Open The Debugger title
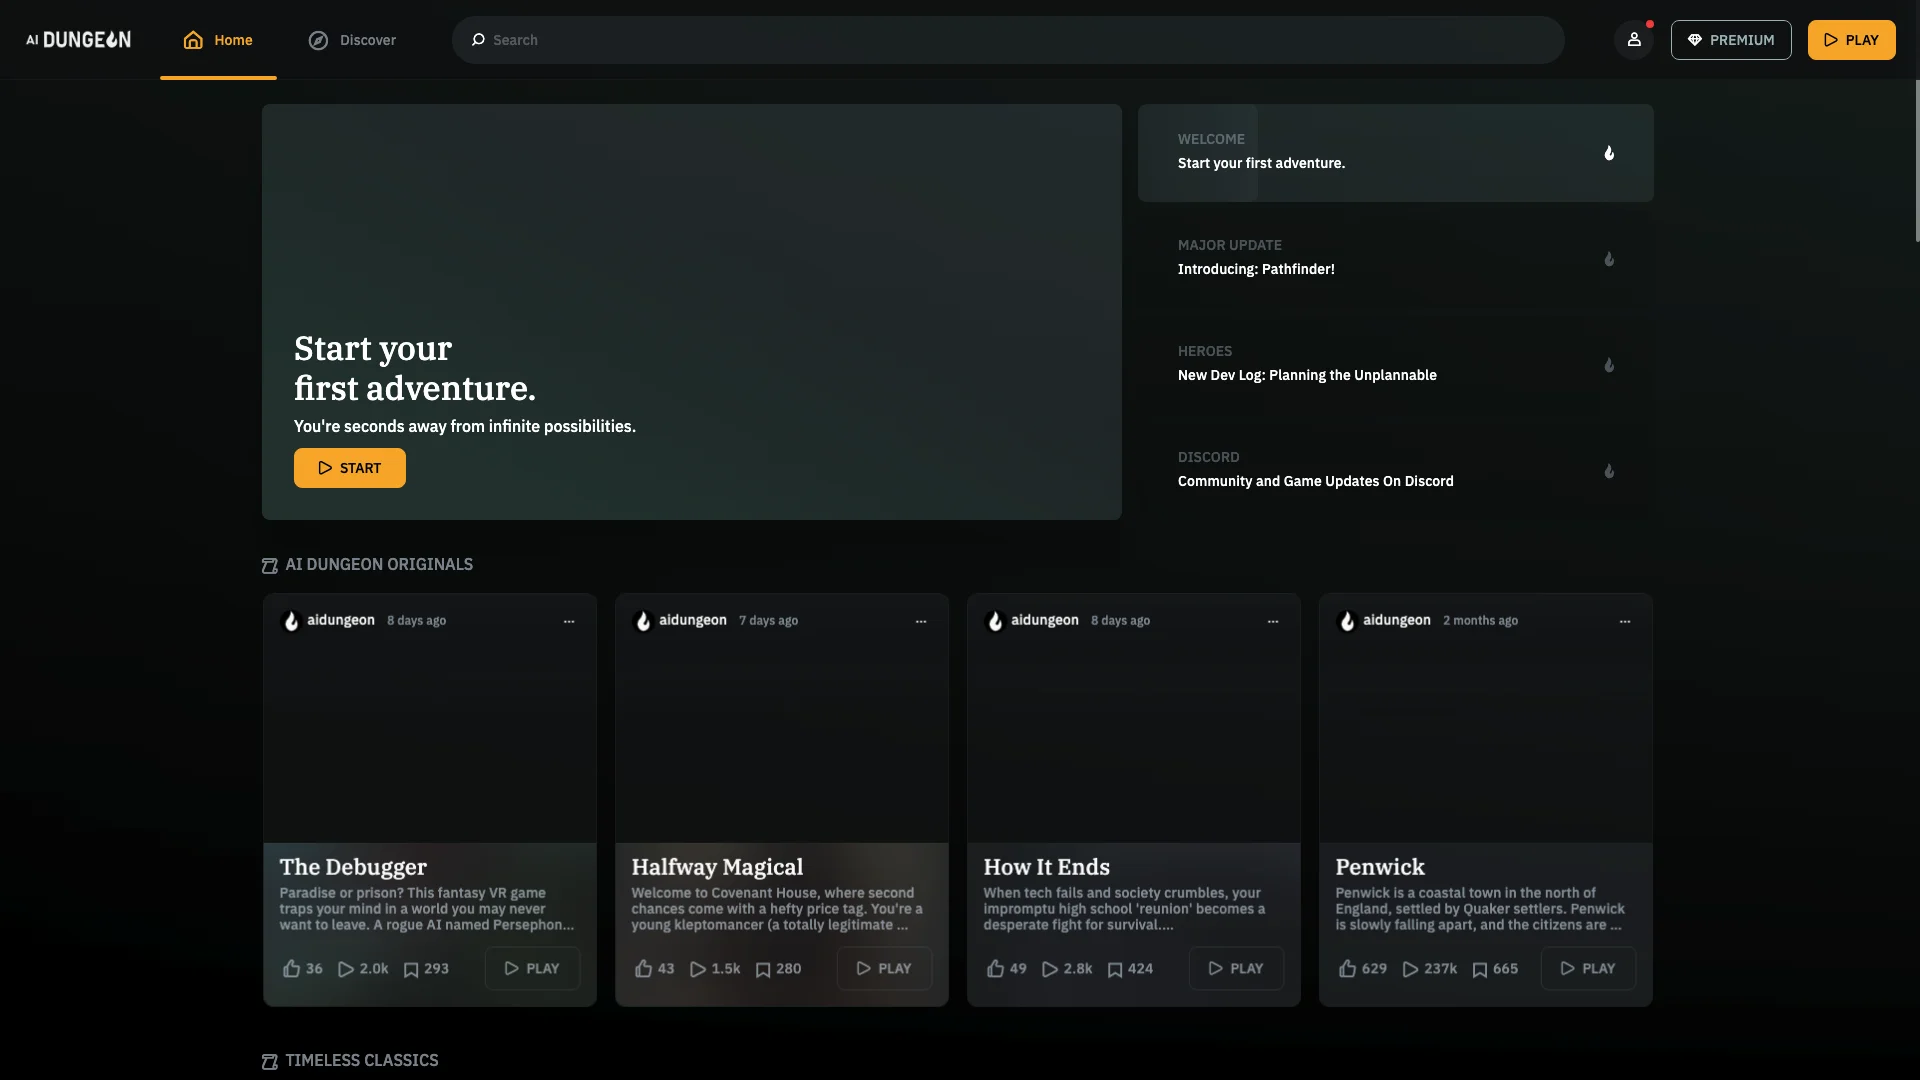The width and height of the screenshot is (1920, 1080). pyautogui.click(x=353, y=867)
